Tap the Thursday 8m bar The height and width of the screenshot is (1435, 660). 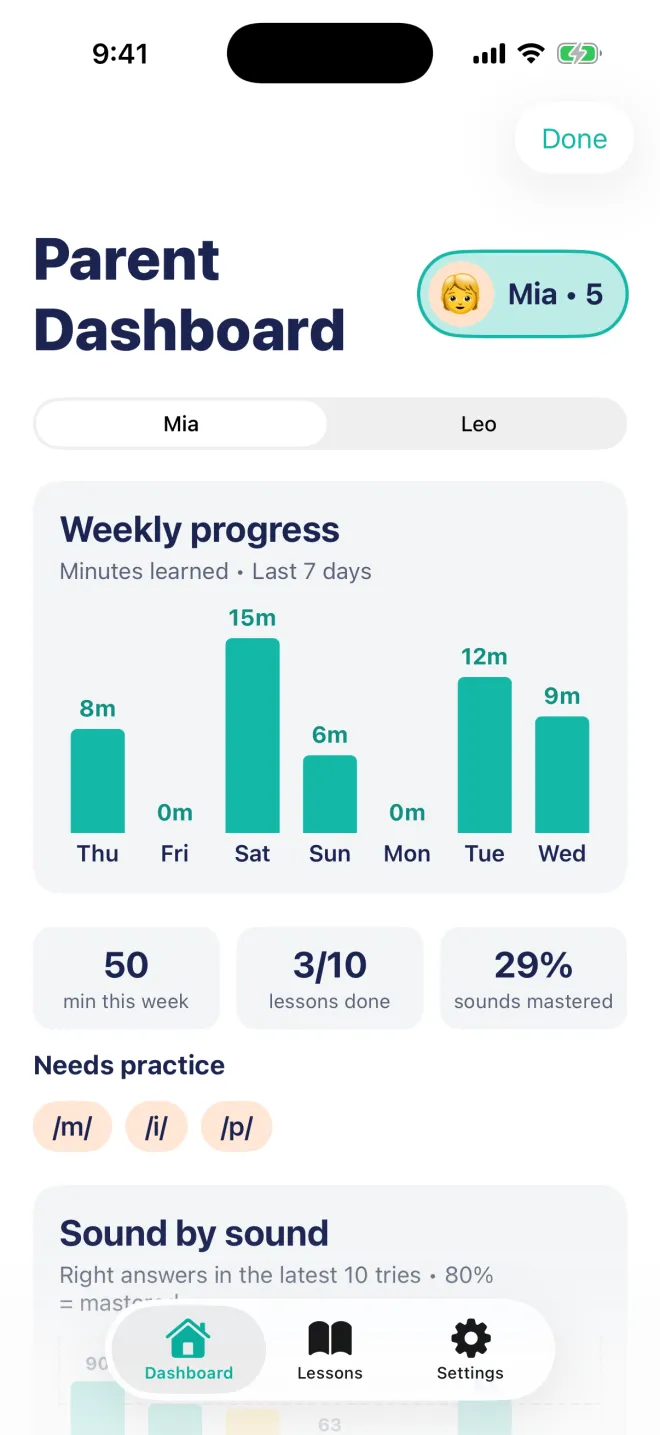click(98, 781)
